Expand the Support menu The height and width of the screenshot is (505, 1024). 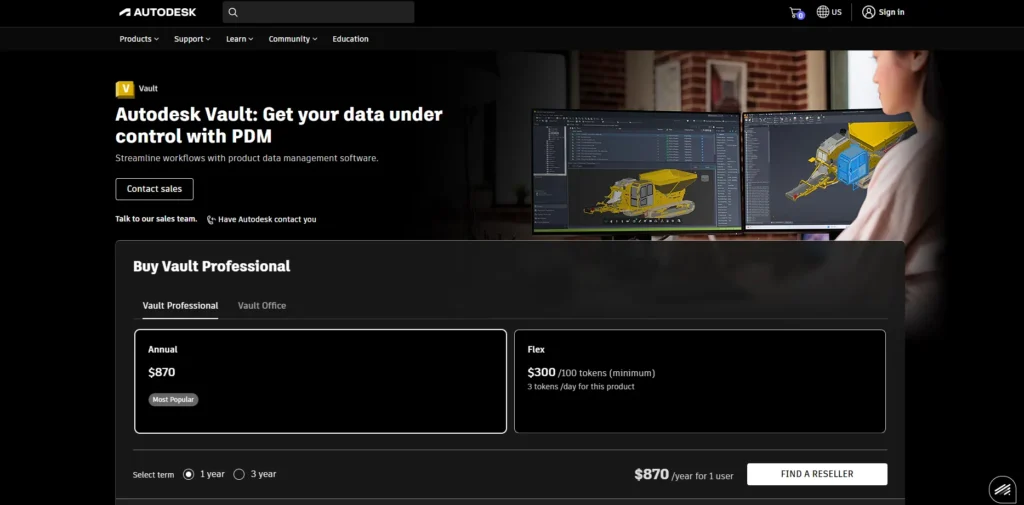[x=192, y=39]
